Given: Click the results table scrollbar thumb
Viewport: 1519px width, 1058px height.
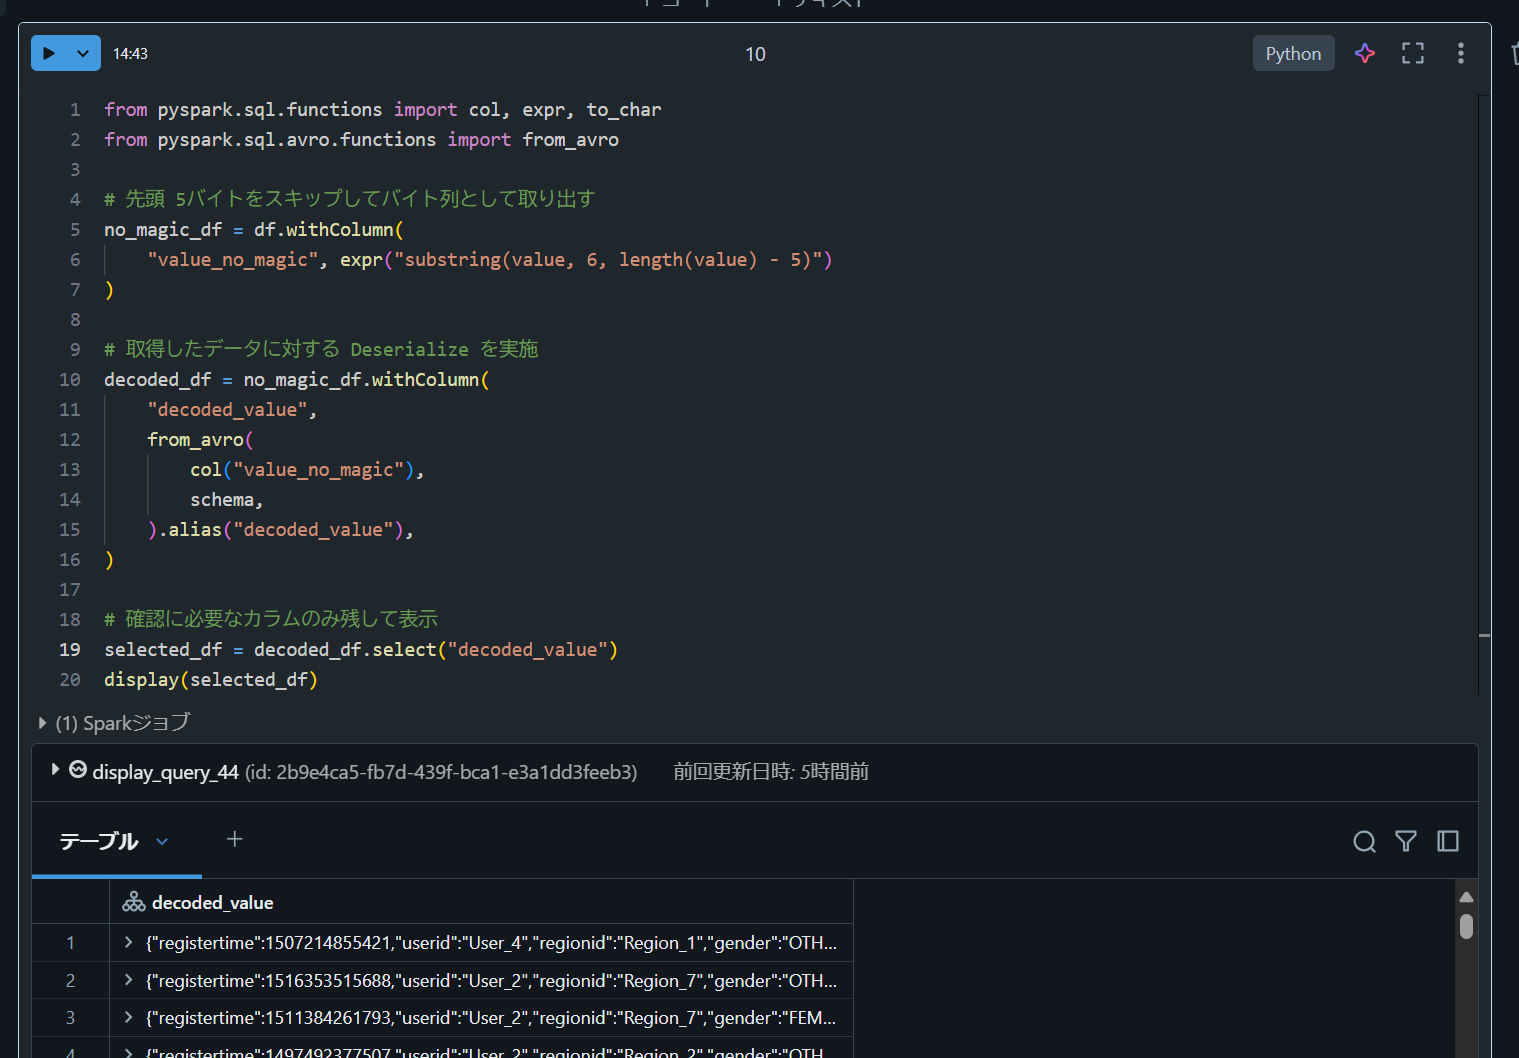Looking at the screenshot, I should pos(1466,927).
